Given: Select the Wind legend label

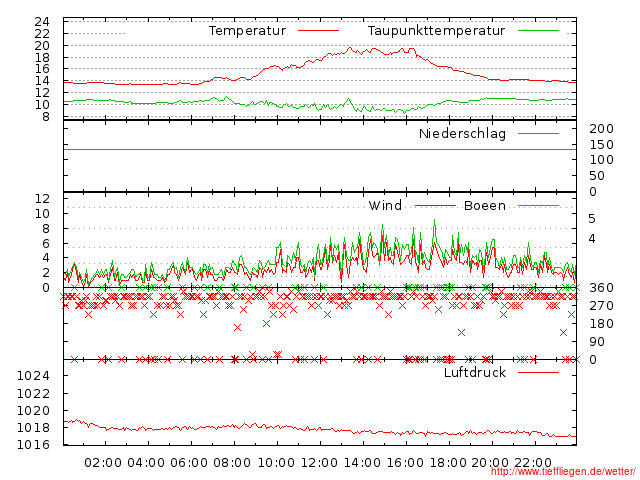Looking at the screenshot, I should click(385, 205).
